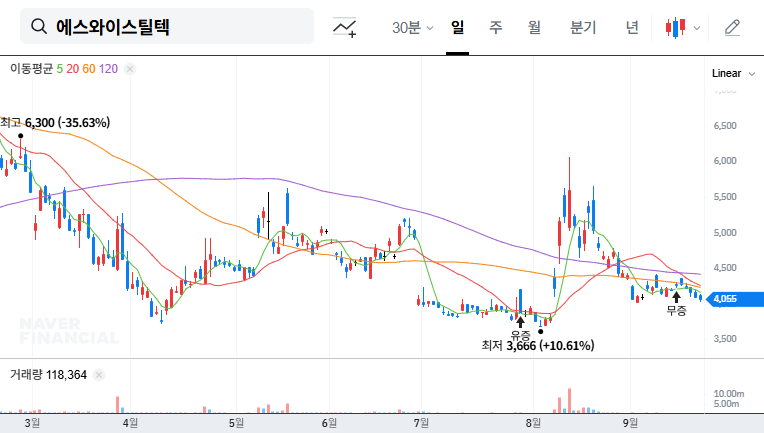Click the 20-day moving average label
Viewport: 764px width, 433px height.
coord(73,69)
